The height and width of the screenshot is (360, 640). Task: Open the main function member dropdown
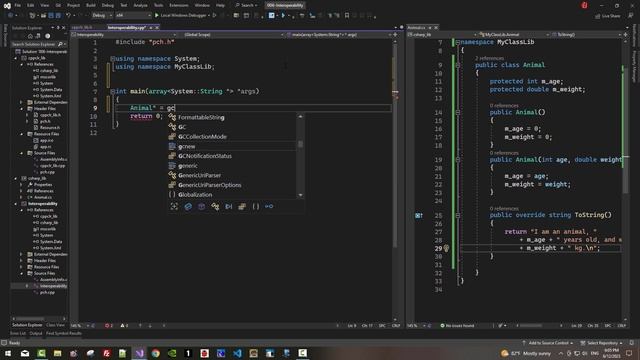pyautogui.click(x=339, y=35)
